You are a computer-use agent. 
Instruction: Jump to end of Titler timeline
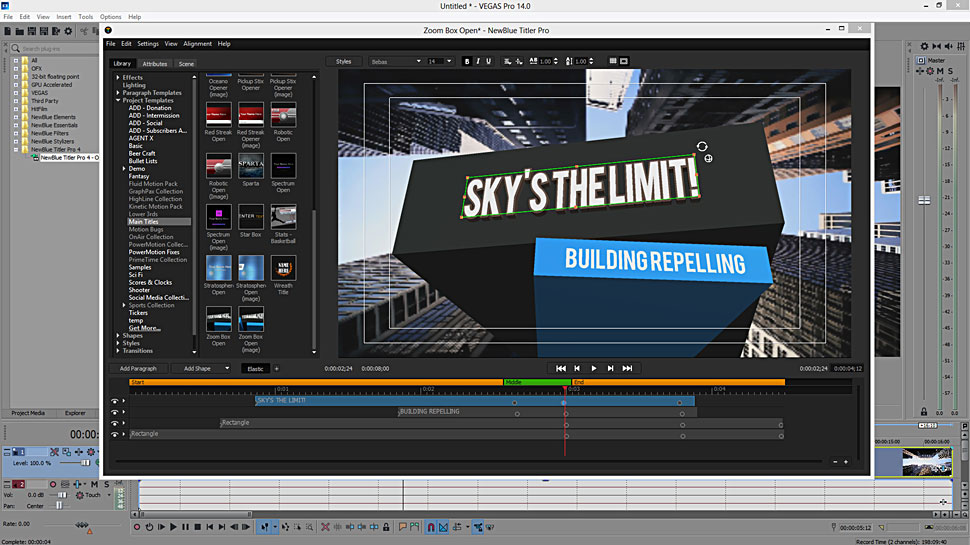627,369
